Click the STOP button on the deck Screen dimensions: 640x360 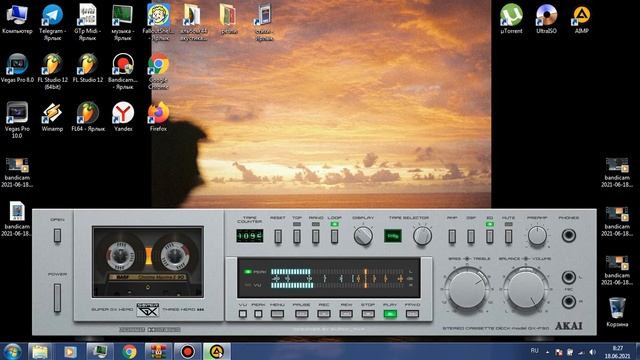click(x=368, y=314)
